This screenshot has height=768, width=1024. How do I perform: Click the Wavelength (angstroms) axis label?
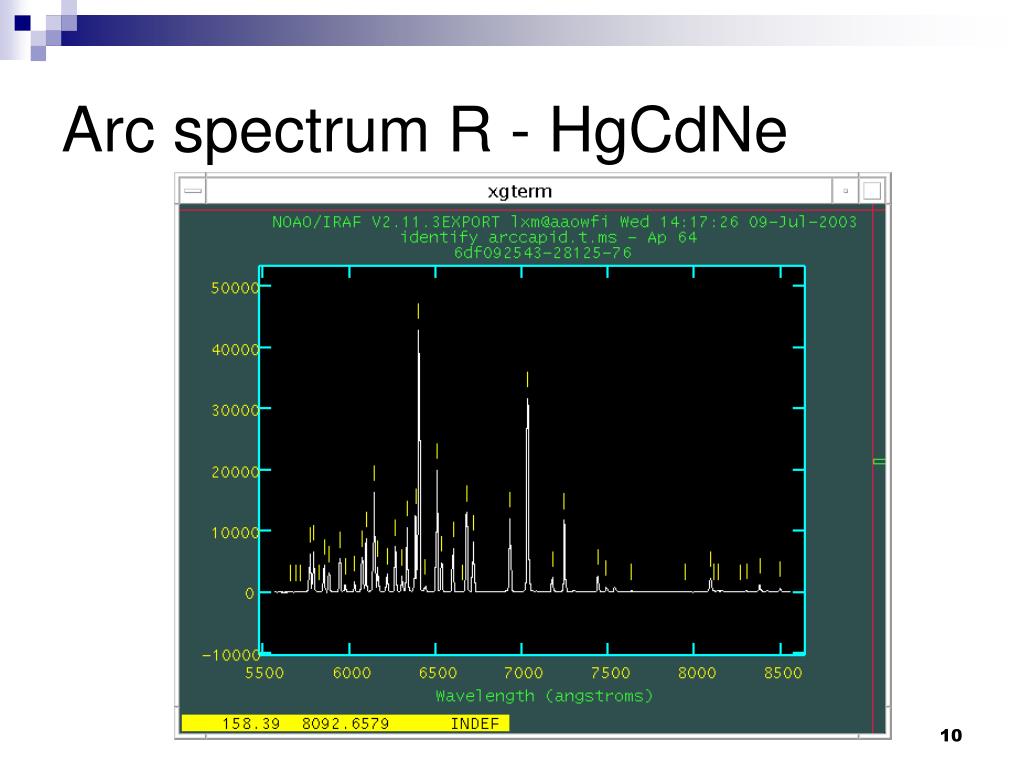544,696
